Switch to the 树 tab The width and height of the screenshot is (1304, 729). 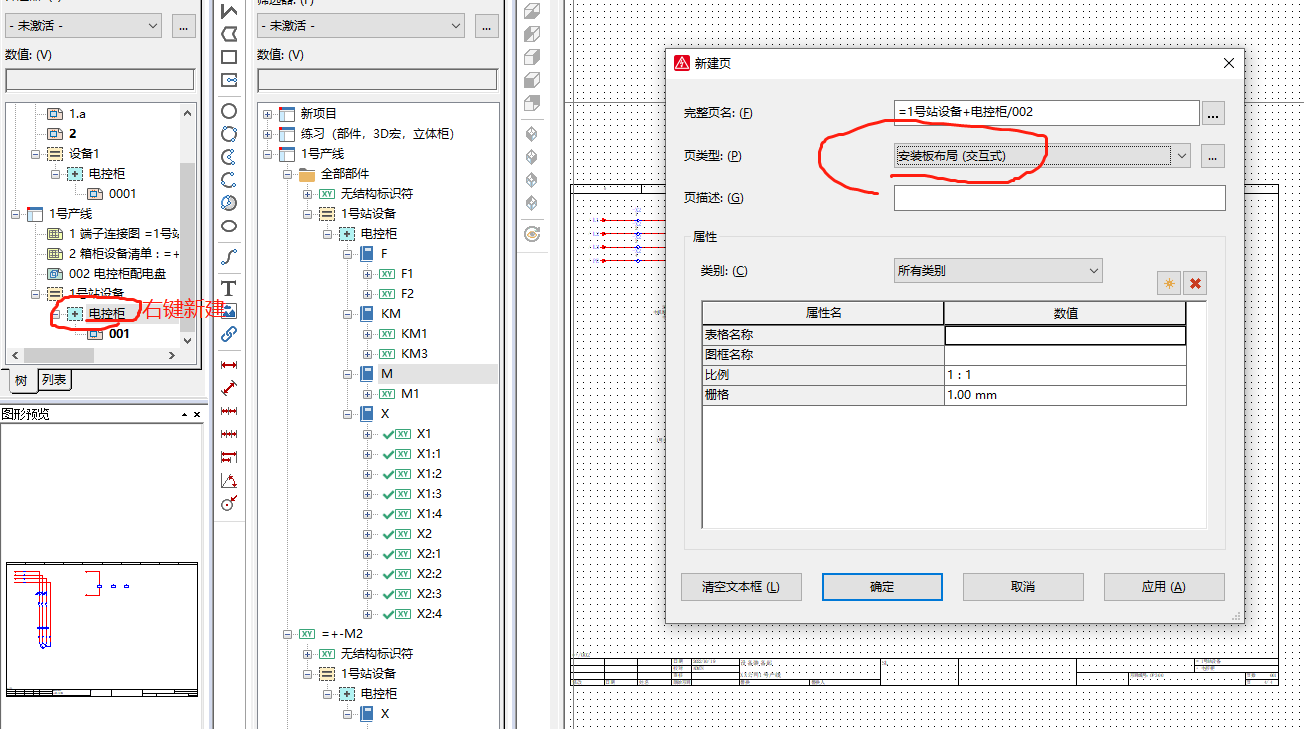[x=20, y=380]
